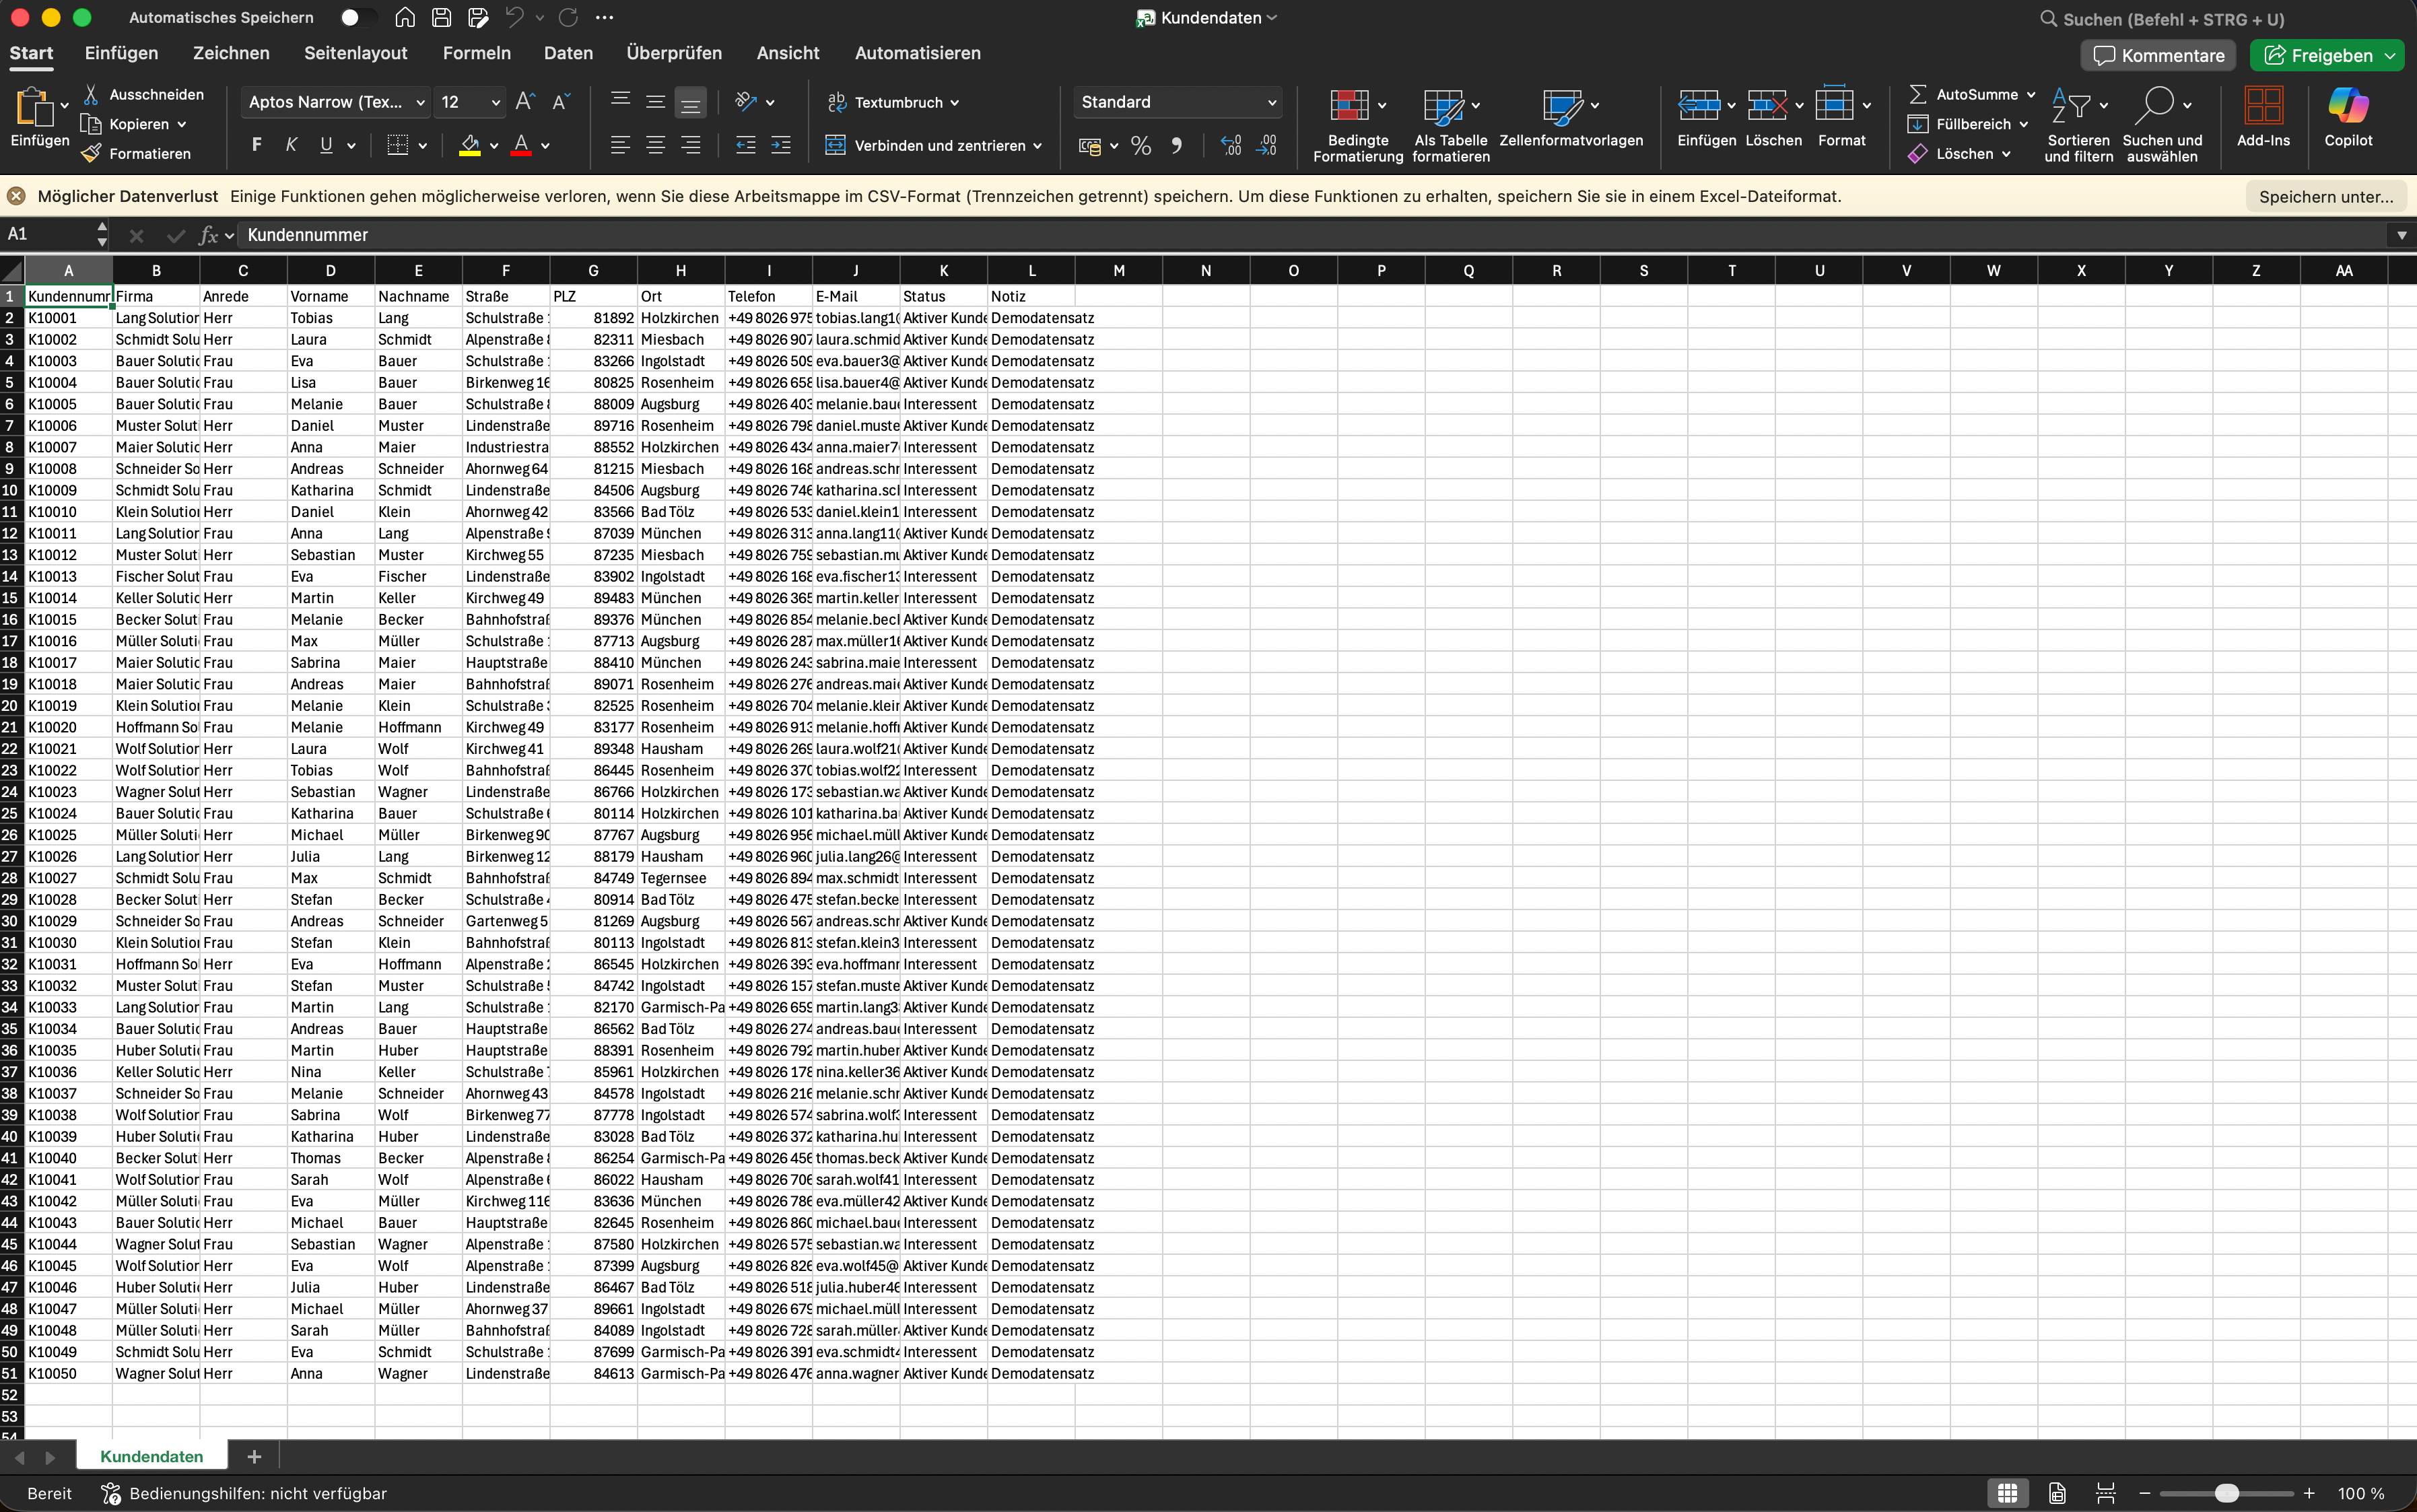Toggle center text horizontally
2417x1512 pixels.
click(656, 145)
